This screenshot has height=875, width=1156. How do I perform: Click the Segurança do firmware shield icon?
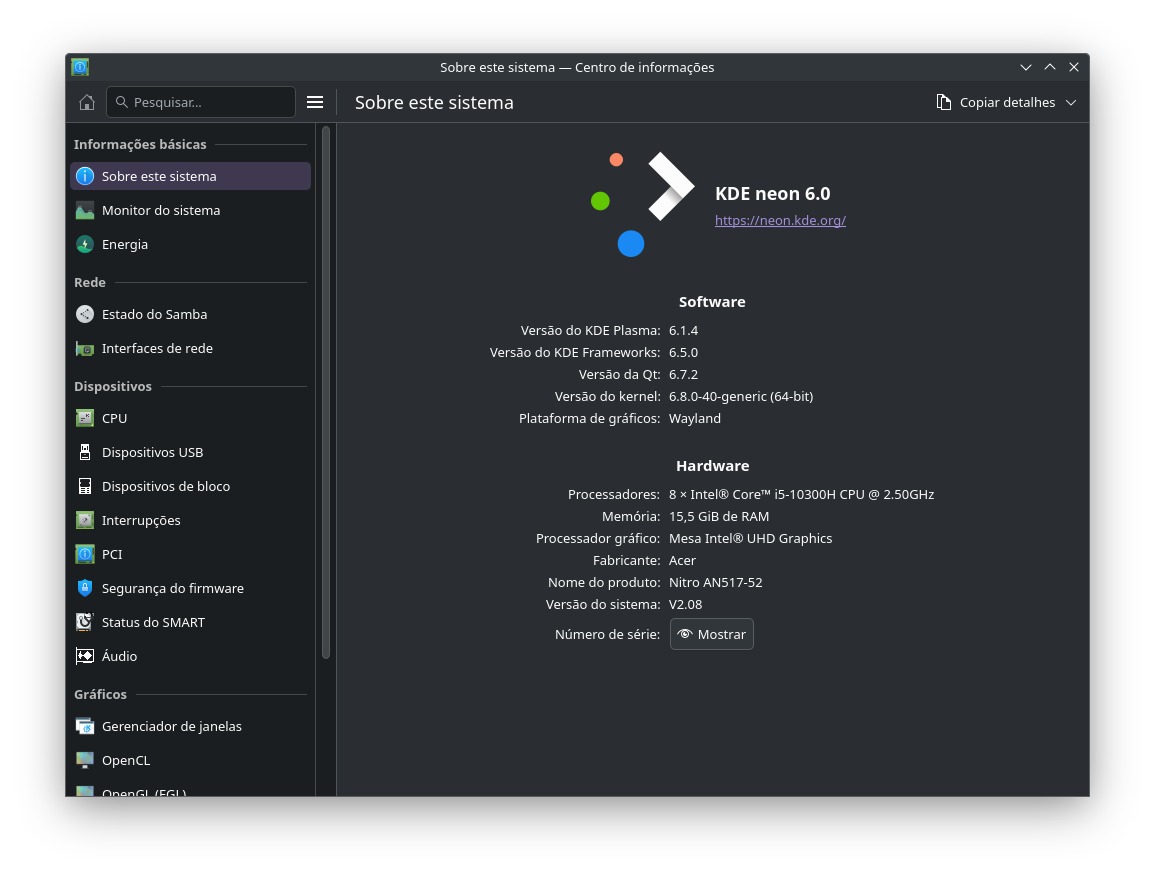tap(85, 588)
